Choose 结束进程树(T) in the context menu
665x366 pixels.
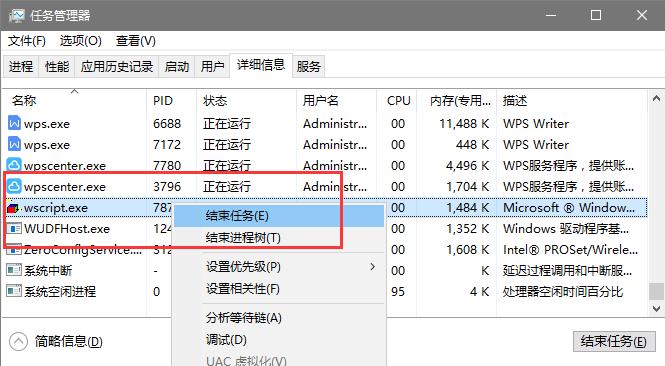coord(279,237)
